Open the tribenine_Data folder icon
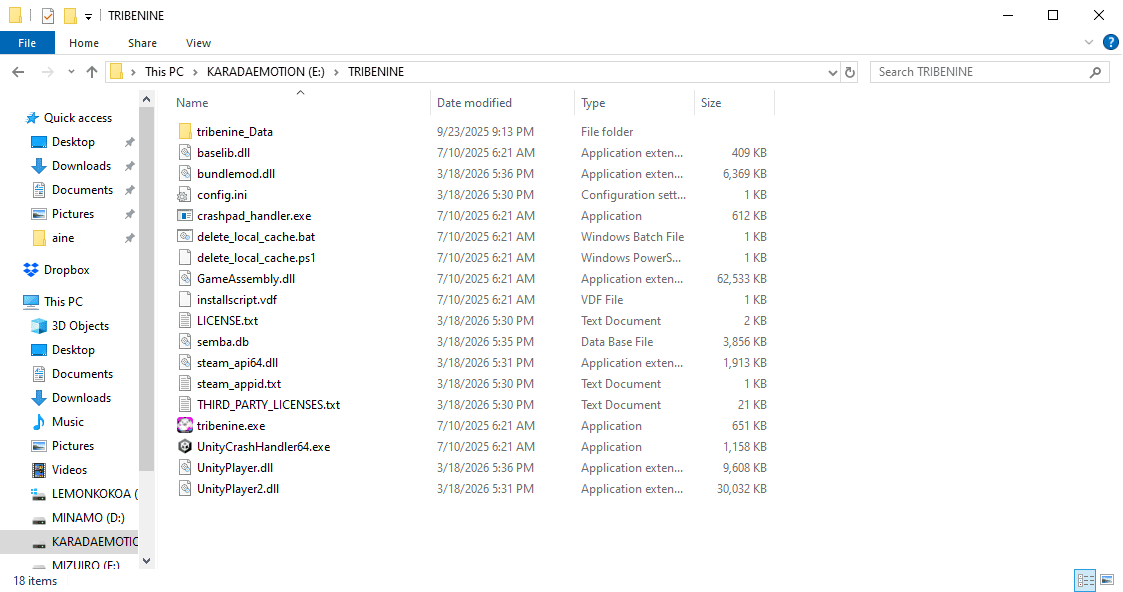This screenshot has height=592, width=1123. (x=185, y=132)
